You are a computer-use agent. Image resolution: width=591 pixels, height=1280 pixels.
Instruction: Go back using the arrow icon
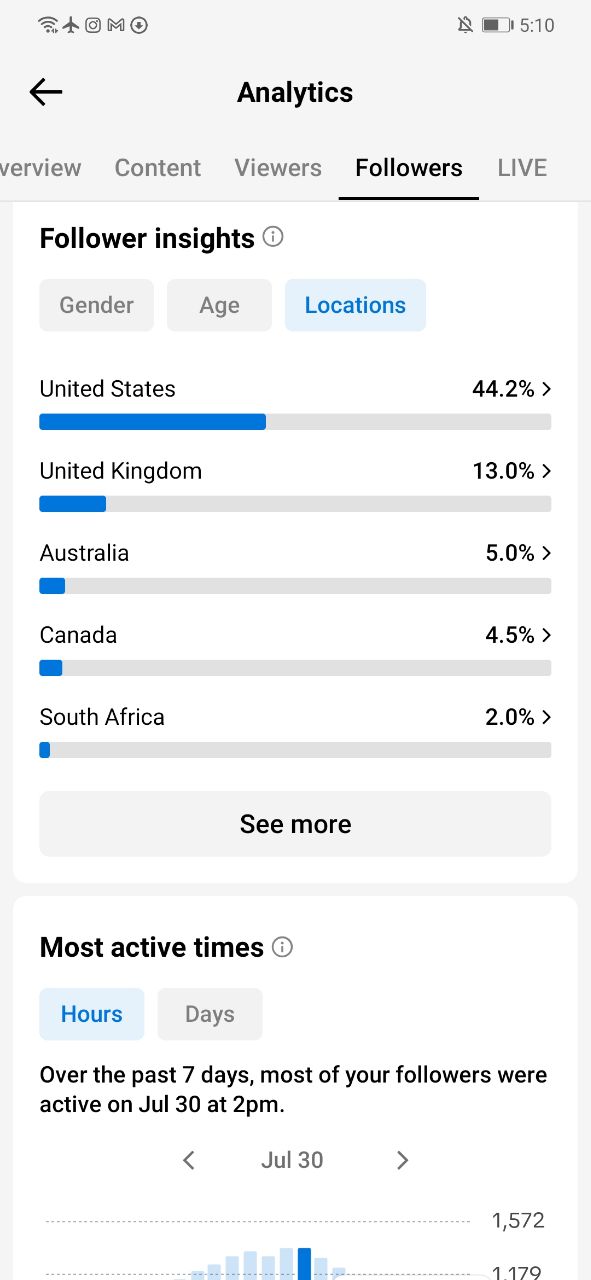click(x=46, y=92)
